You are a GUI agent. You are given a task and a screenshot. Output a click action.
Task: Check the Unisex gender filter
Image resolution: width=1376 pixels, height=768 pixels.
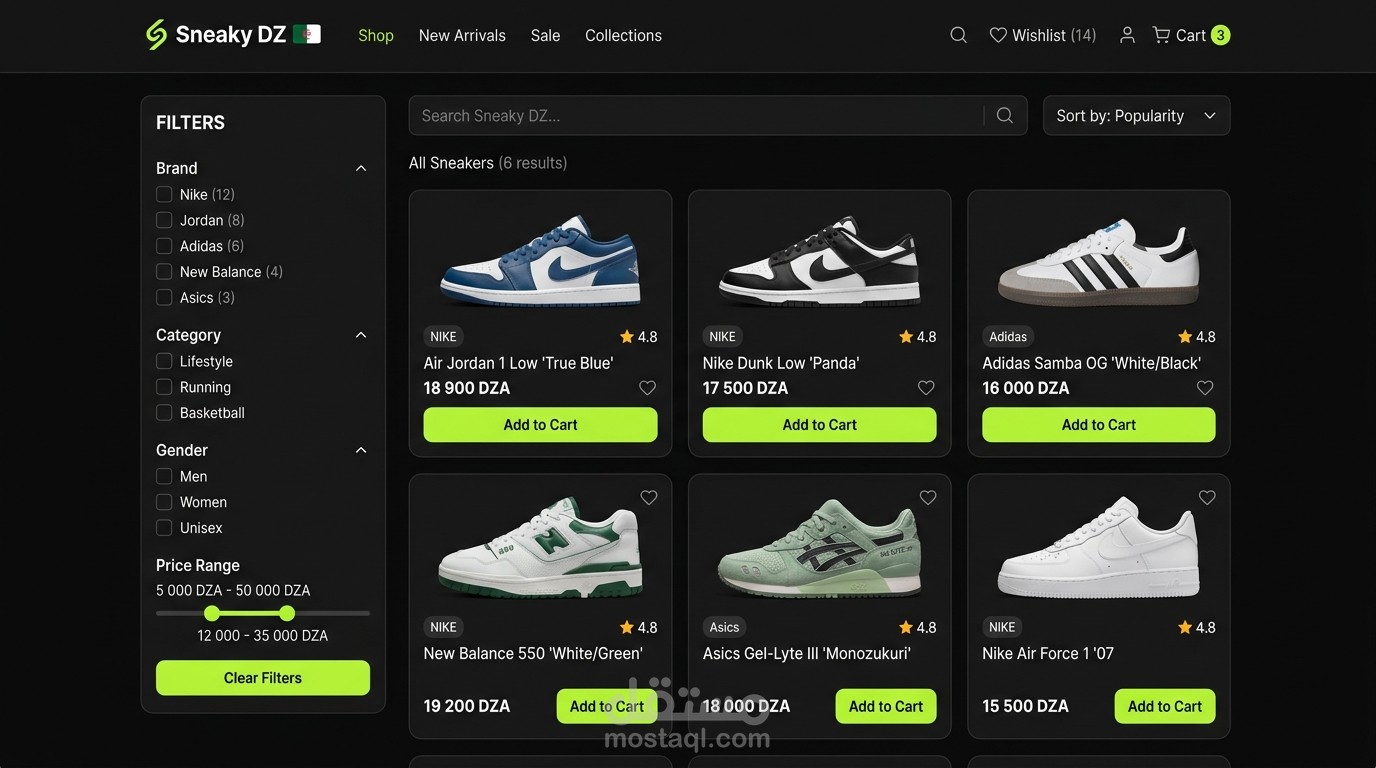[164, 528]
